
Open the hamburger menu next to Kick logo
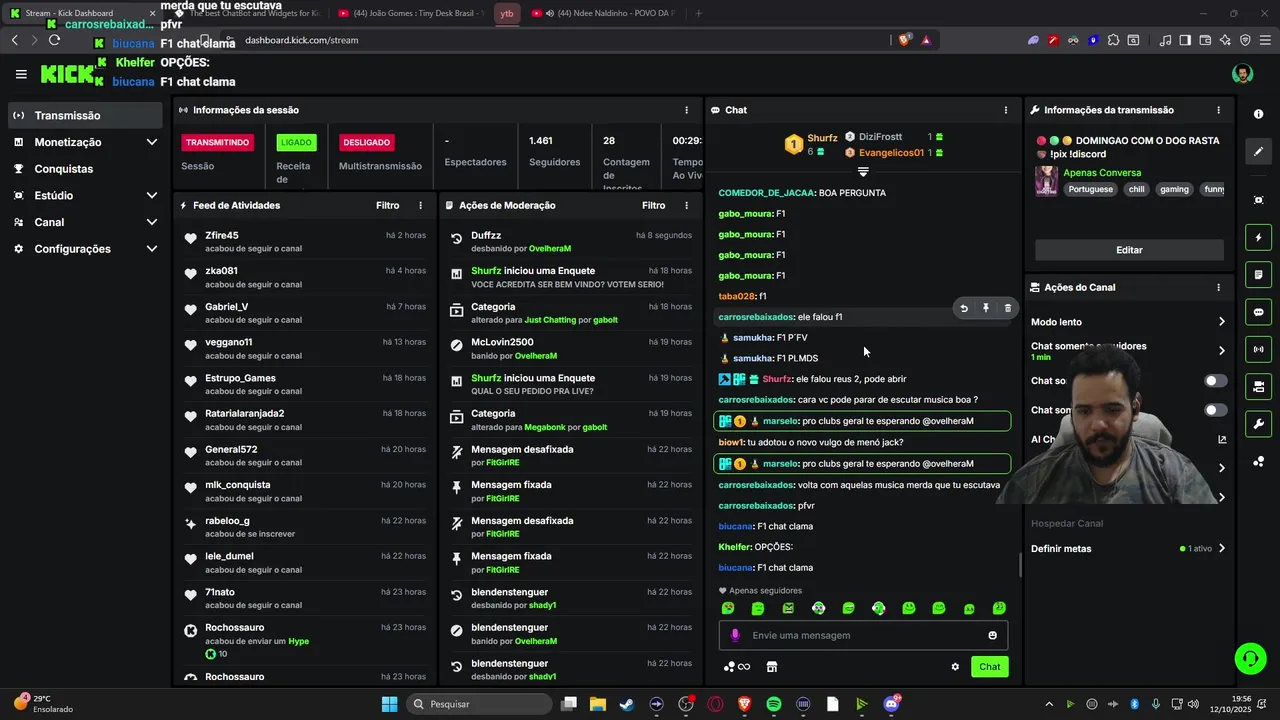pyautogui.click(x=21, y=74)
